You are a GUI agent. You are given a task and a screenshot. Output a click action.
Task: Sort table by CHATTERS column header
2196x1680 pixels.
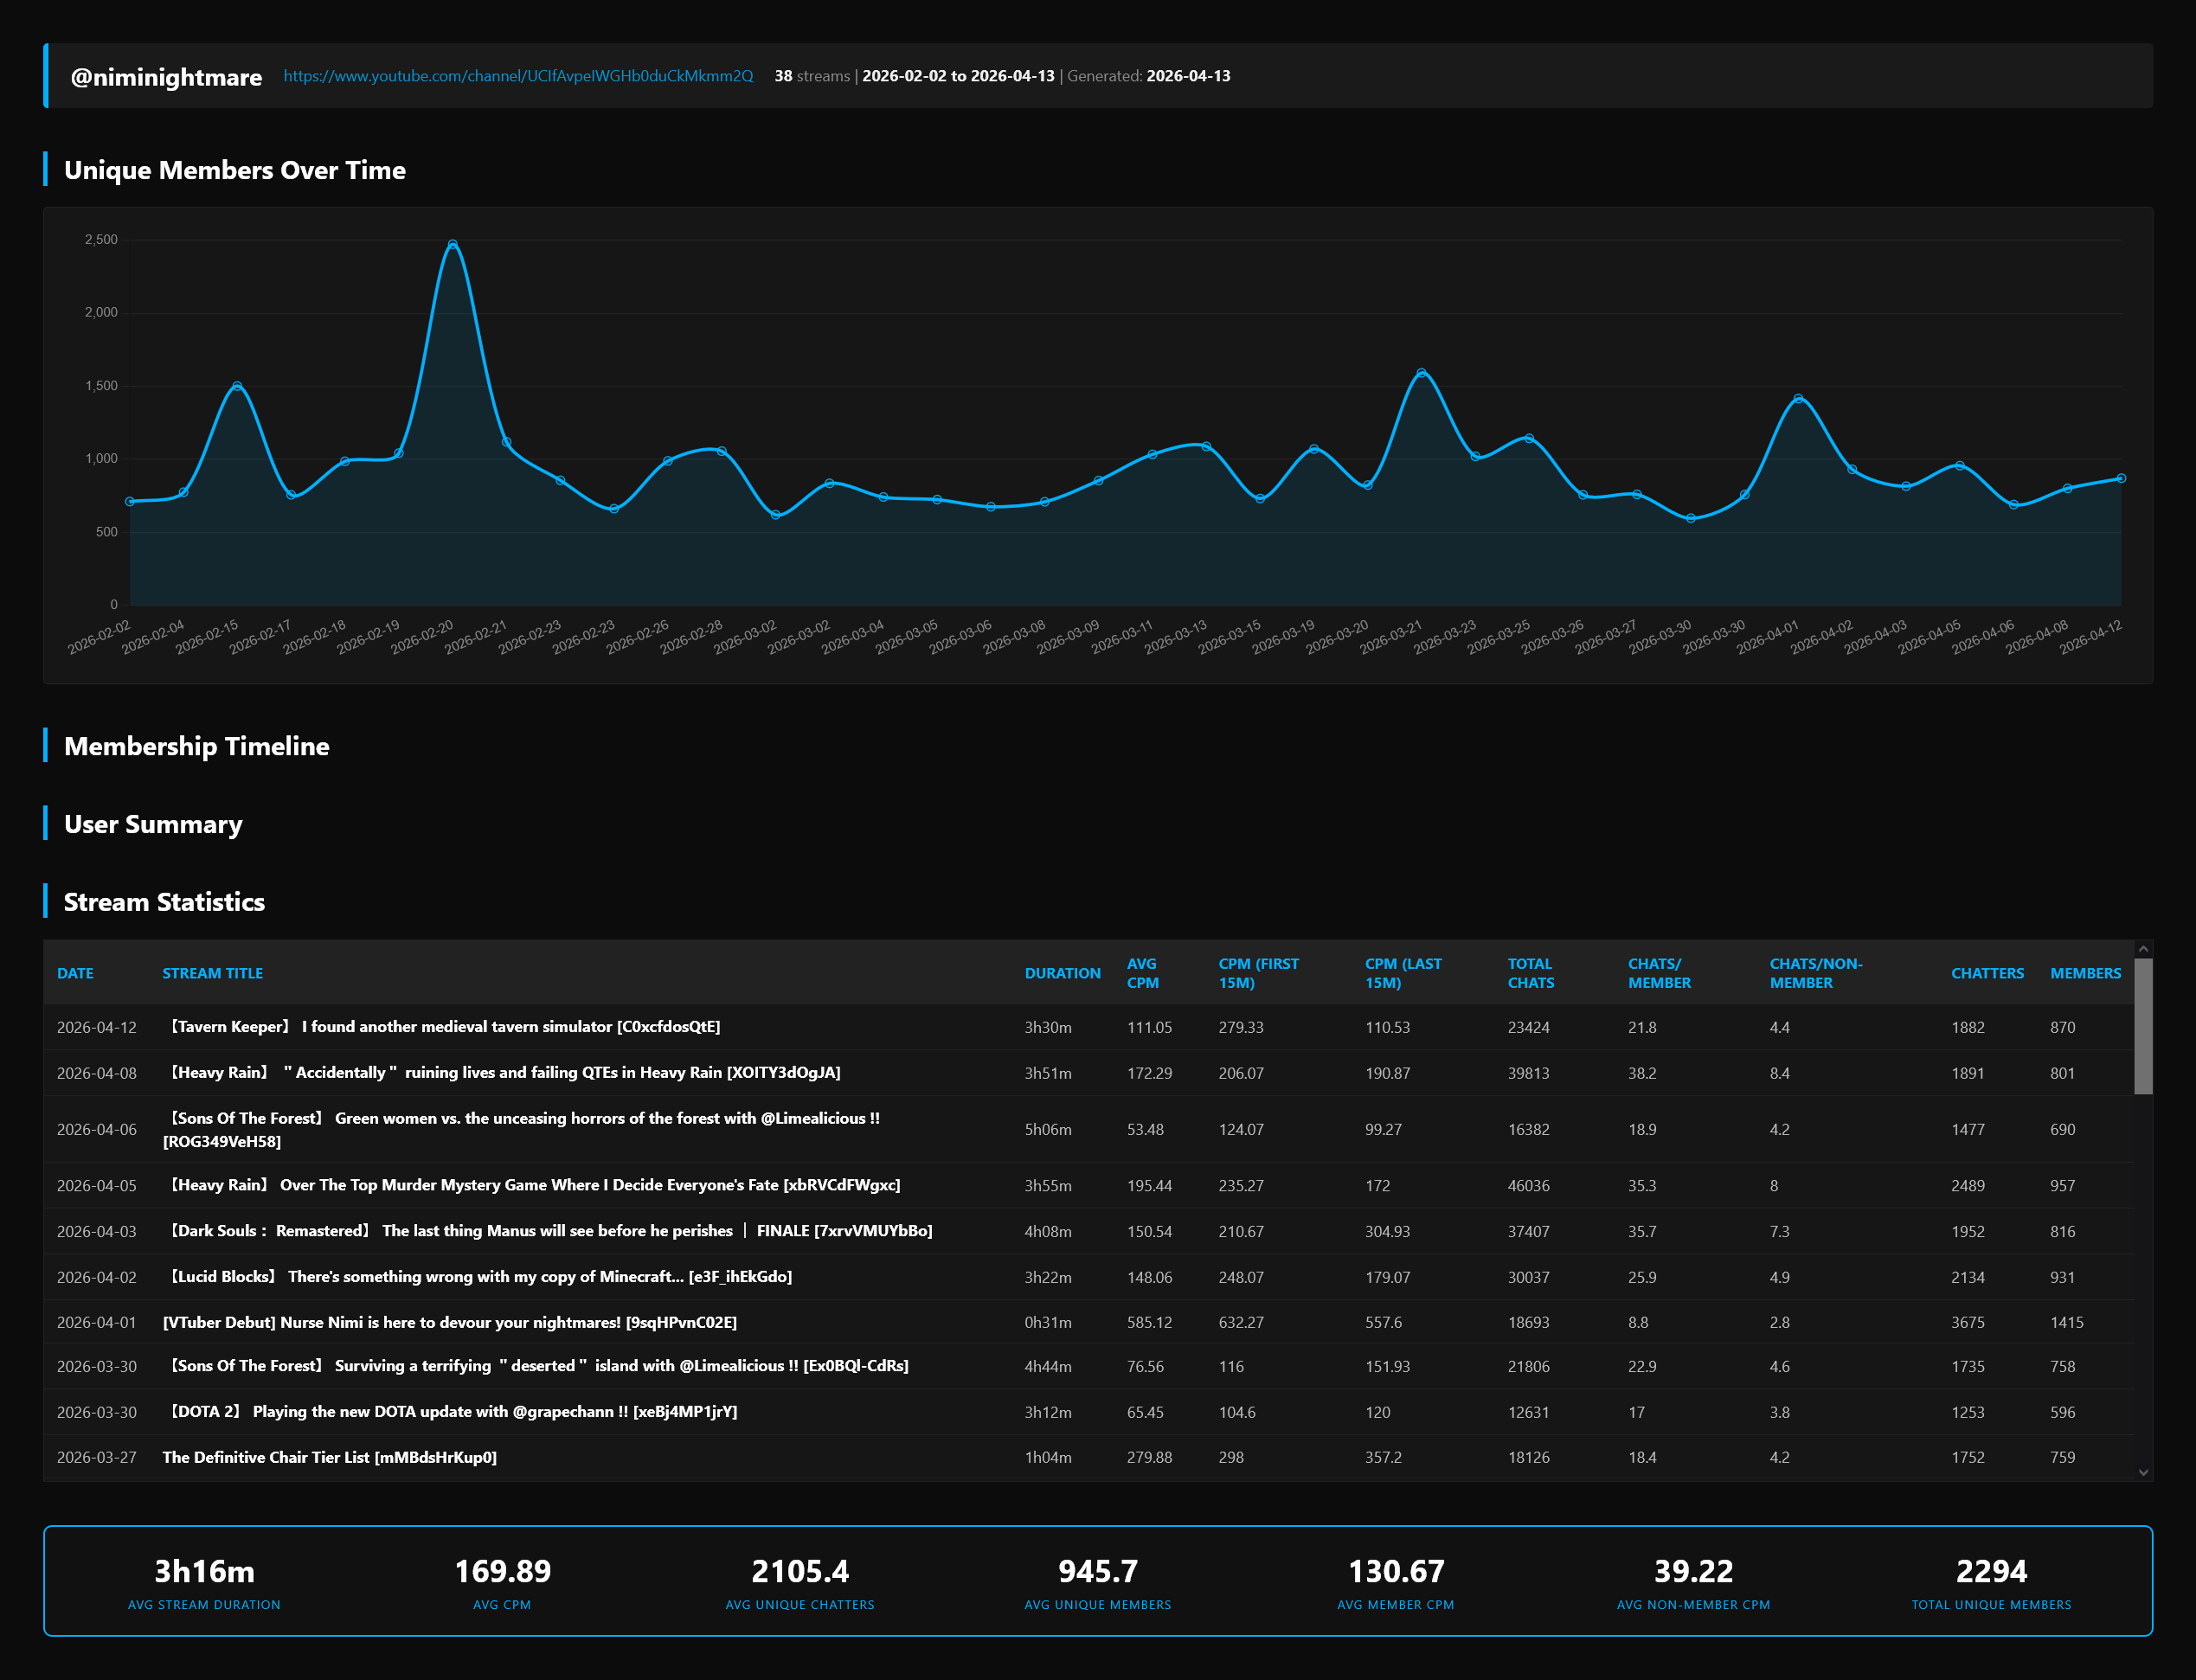(x=1987, y=973)
